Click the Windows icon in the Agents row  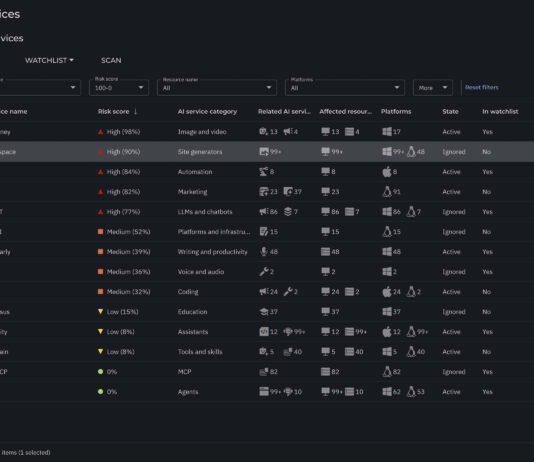[387, 392]
